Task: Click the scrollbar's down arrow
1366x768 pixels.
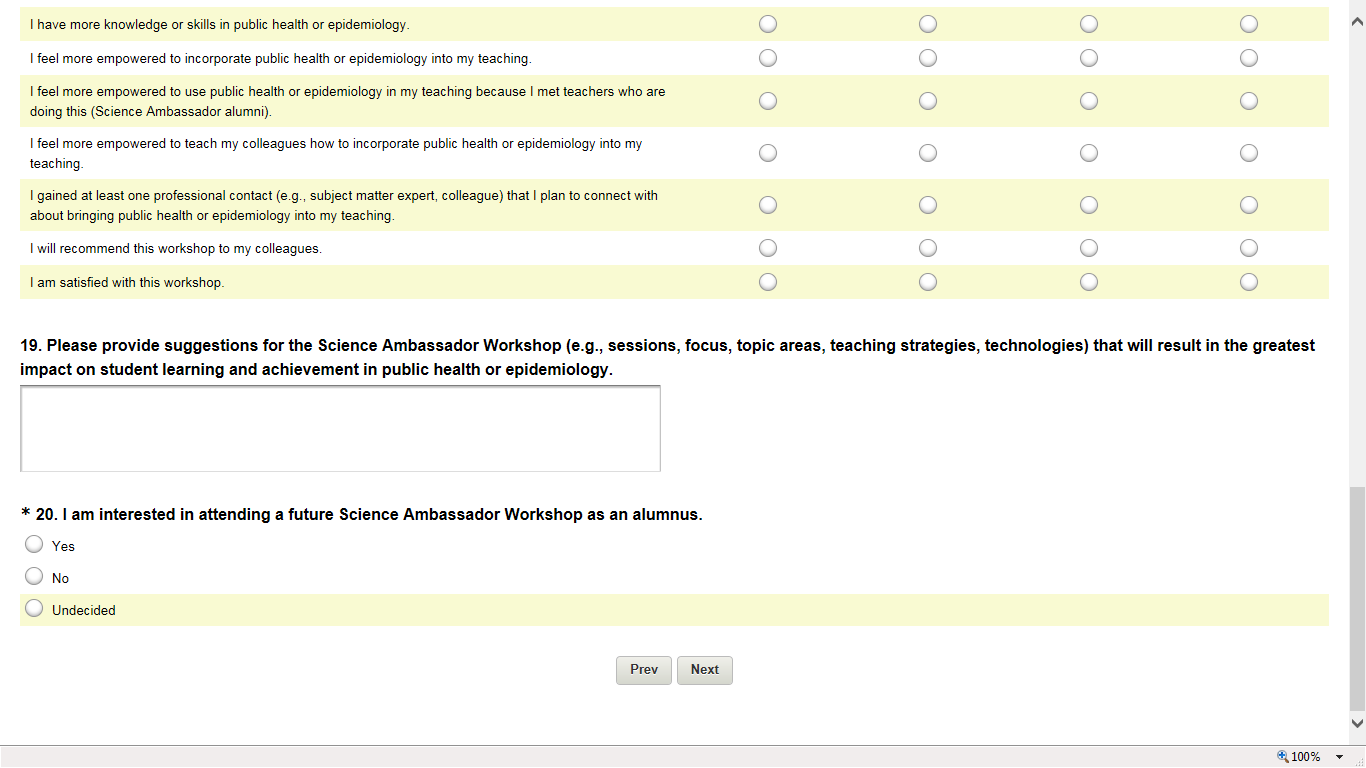Action: coord(1357,722)
